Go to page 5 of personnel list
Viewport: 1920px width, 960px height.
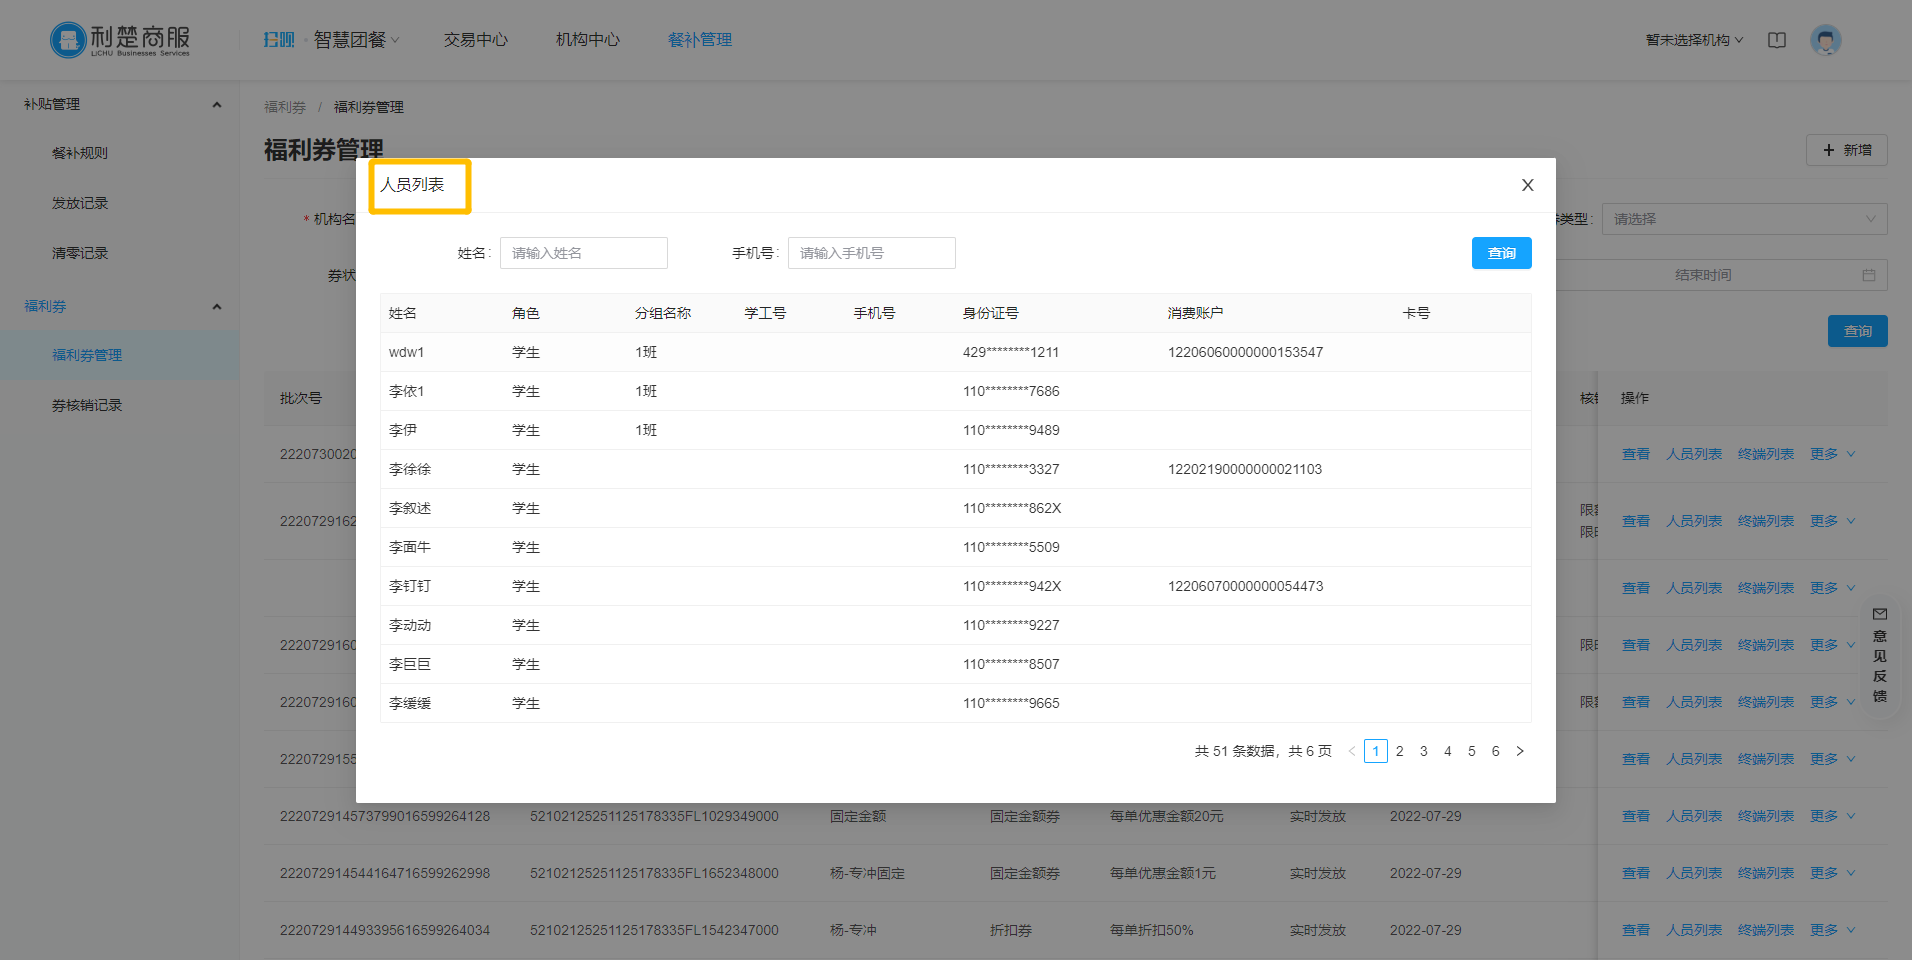[1472, 751]
